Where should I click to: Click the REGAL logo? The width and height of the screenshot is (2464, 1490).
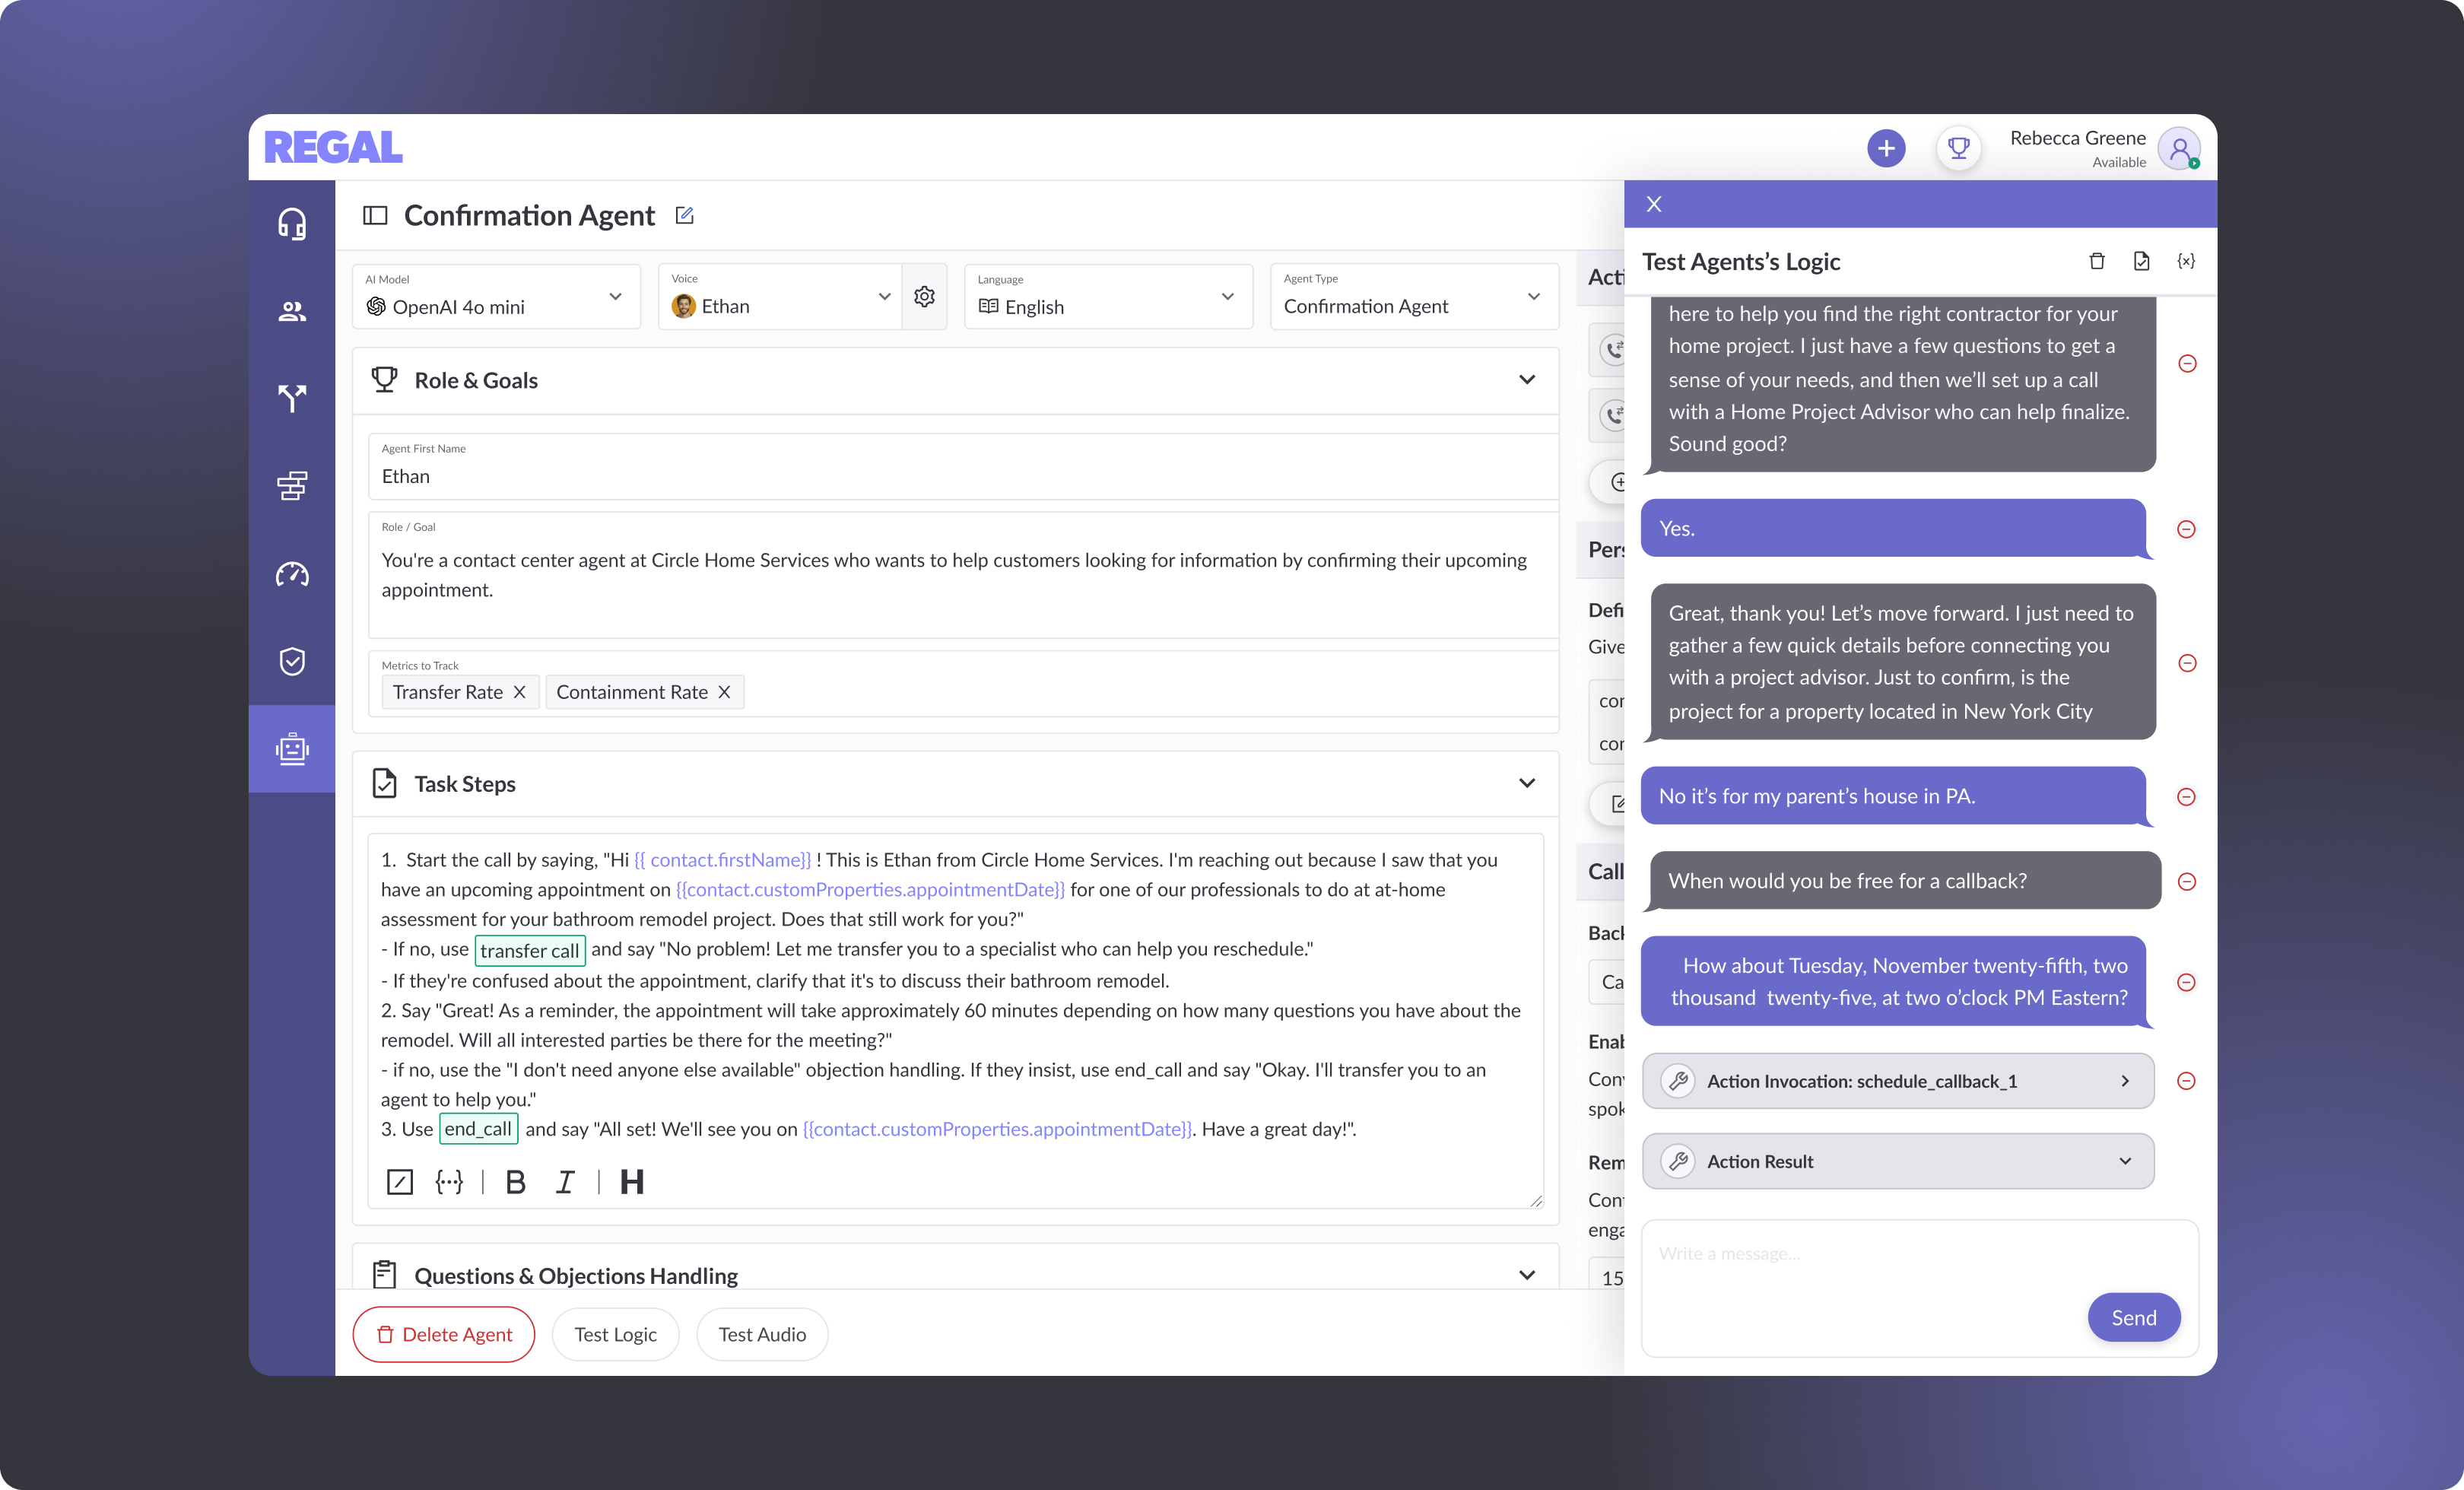click(333, 147)
